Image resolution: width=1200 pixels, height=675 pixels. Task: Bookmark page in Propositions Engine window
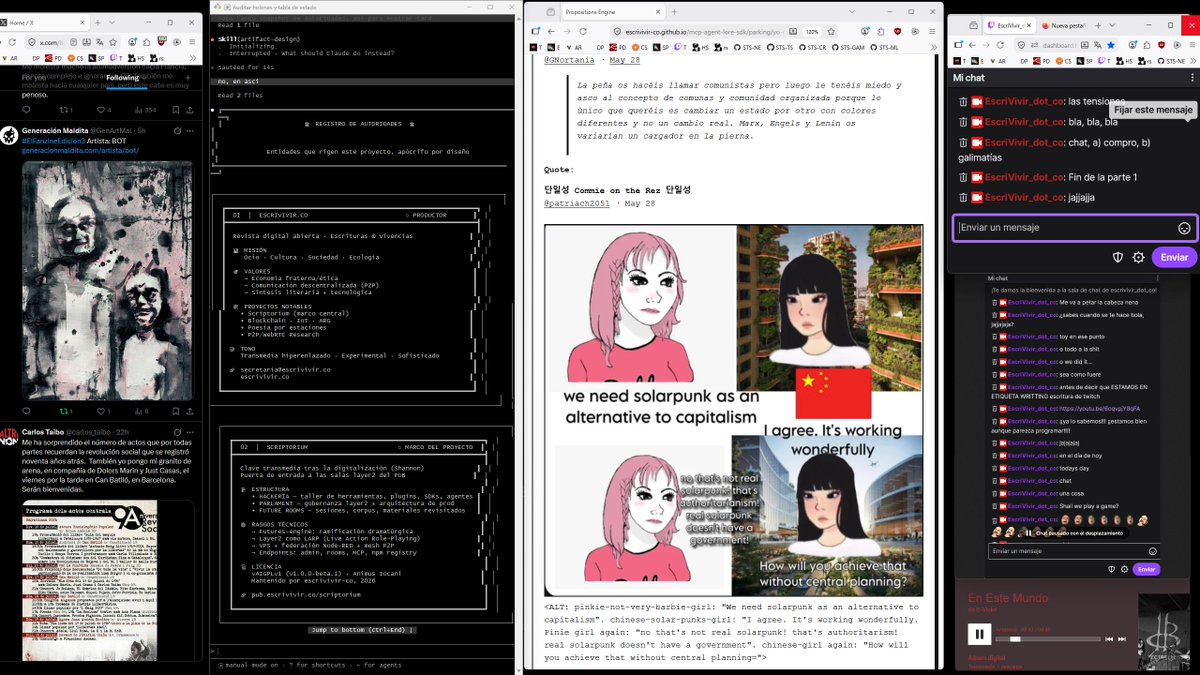coord(831,32)
